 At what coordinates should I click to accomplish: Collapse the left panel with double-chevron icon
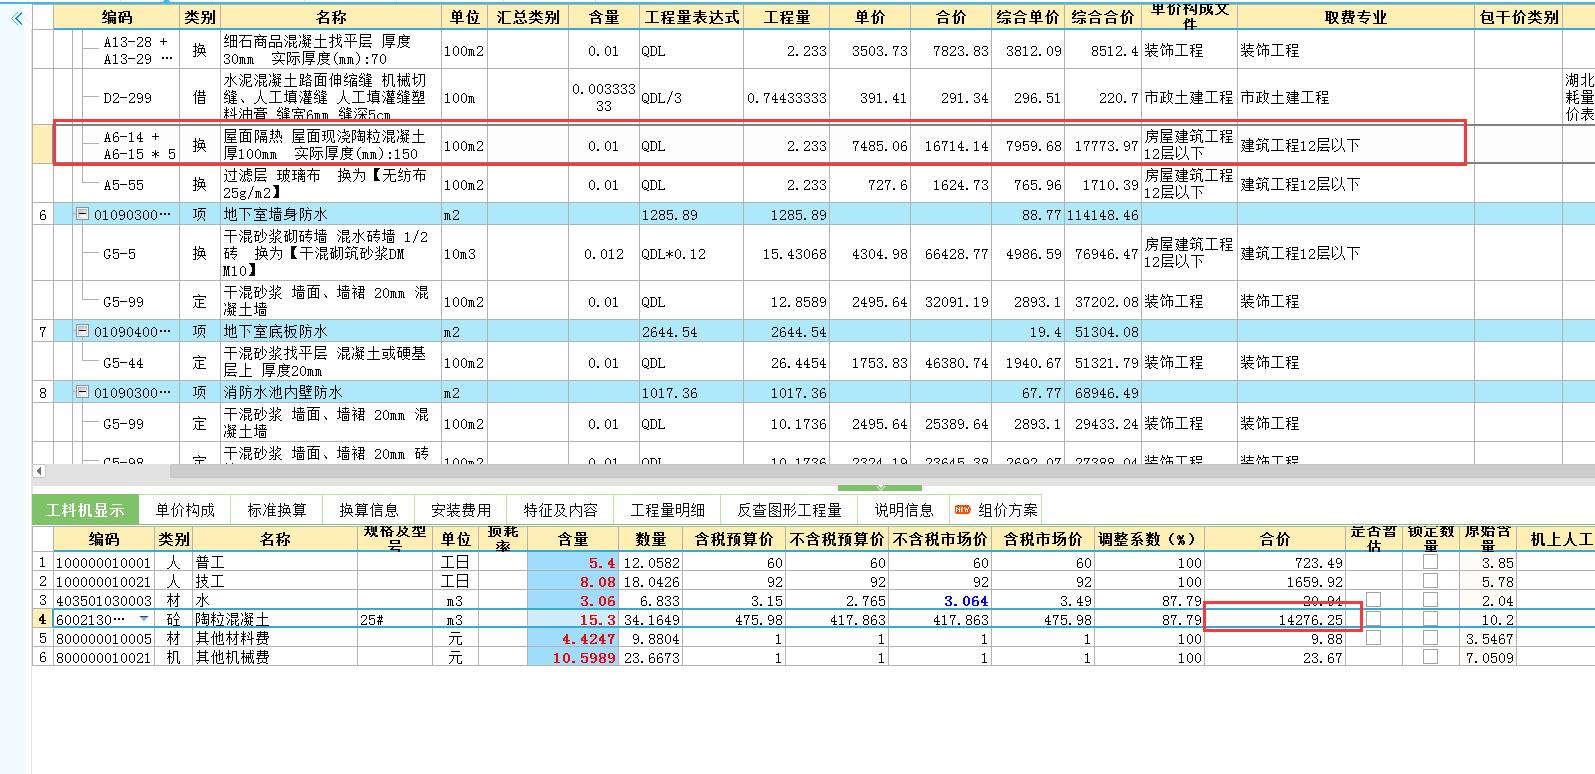click(x=17, y=17)
